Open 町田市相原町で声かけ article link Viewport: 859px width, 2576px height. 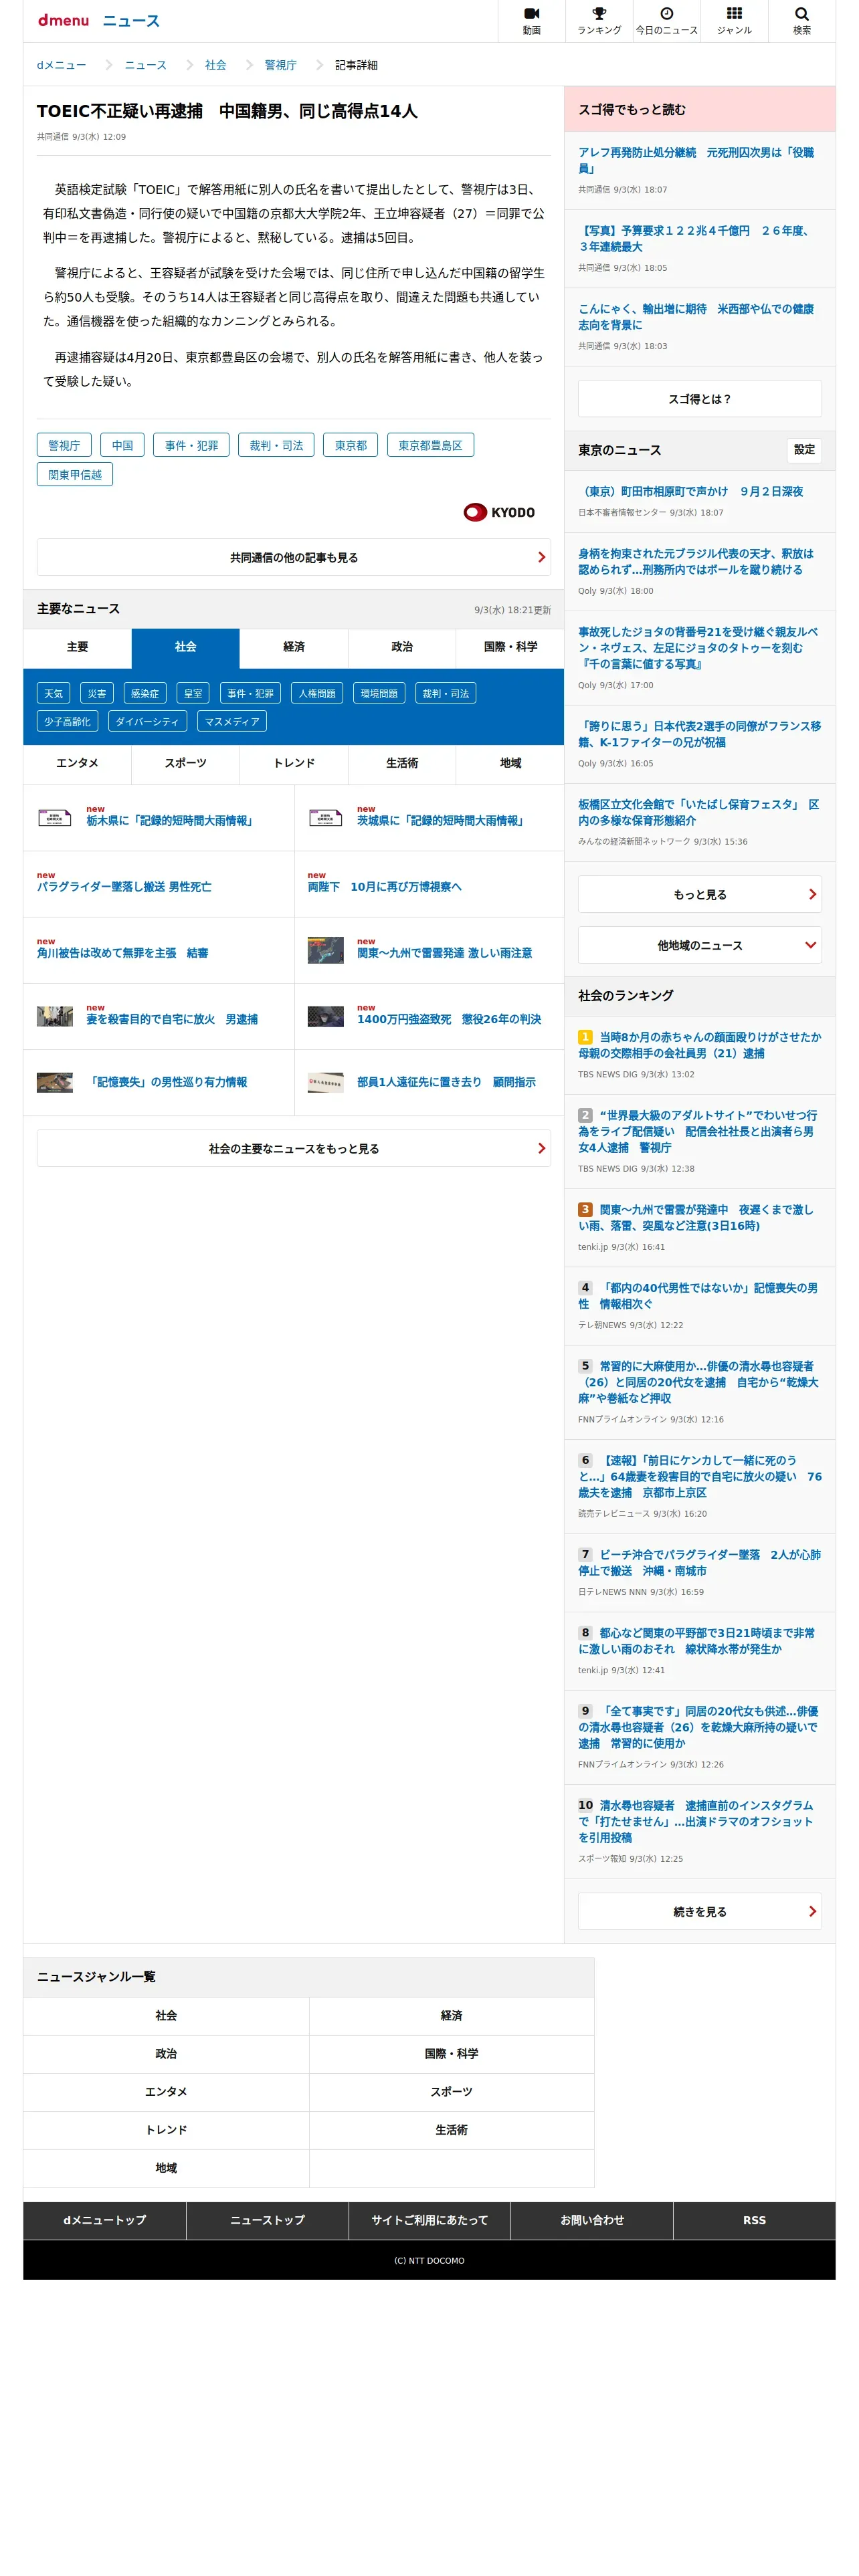point(691,492)
